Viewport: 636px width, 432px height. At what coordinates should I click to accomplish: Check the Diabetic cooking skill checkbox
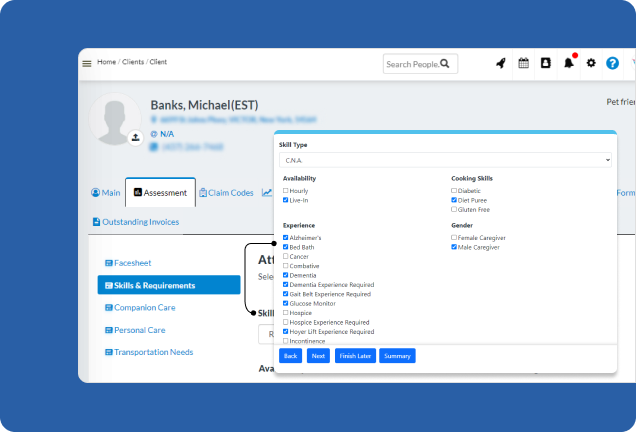click(454, 191)
